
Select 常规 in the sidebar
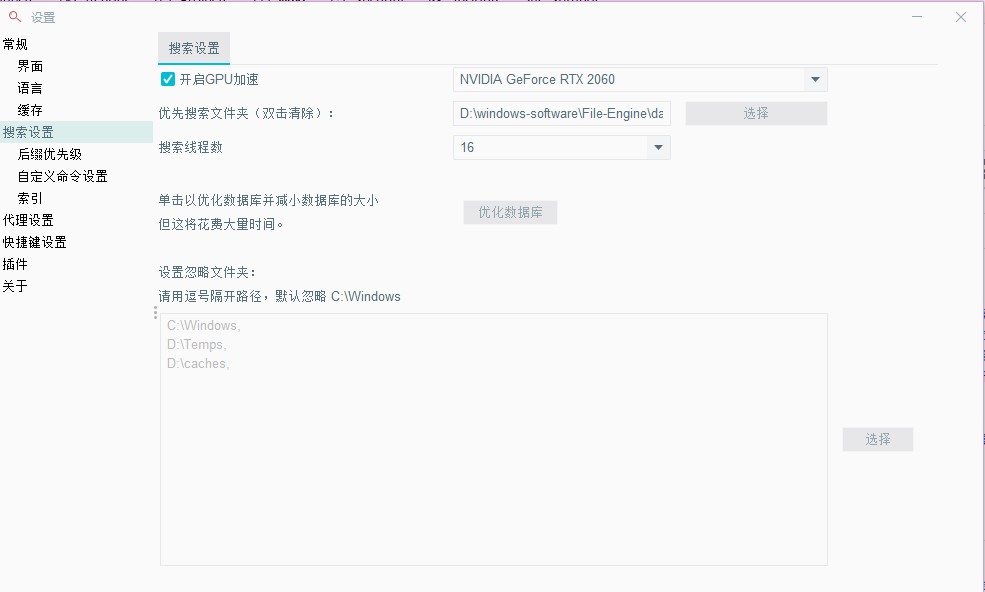(x=15, y=44)
